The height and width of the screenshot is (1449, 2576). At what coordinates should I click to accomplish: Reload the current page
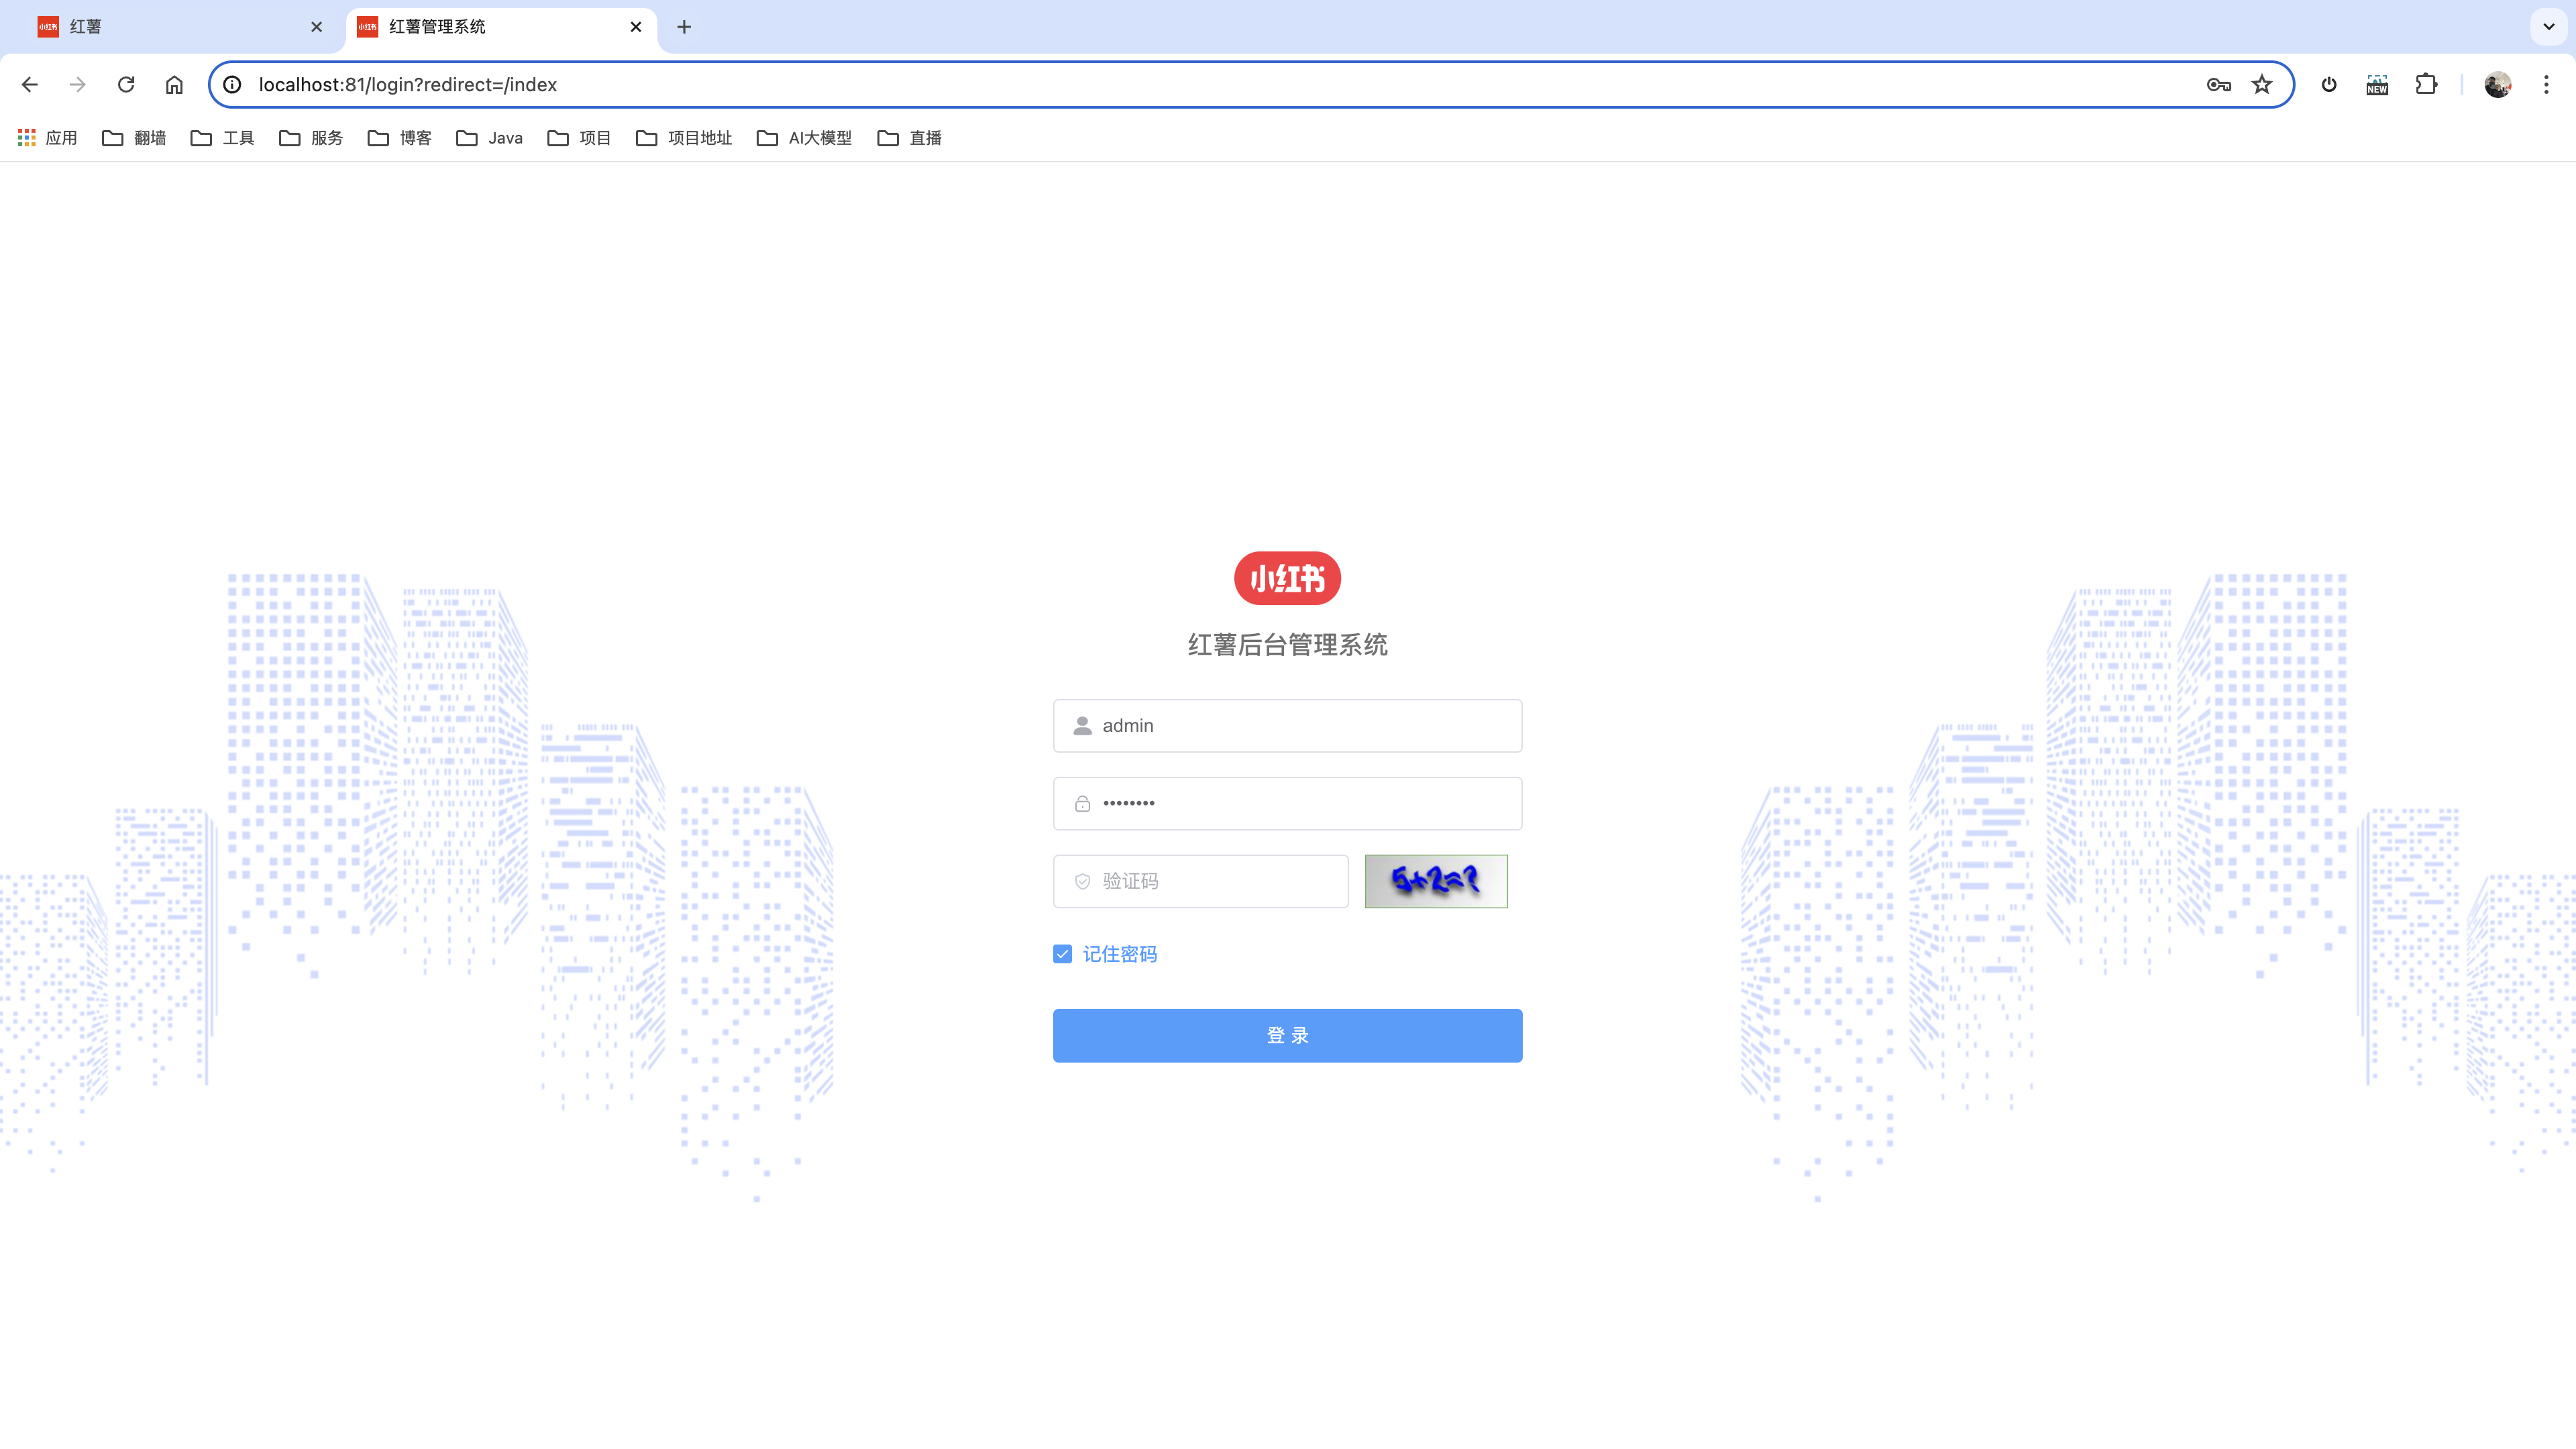pyautogui.click(x=126, y=85)
